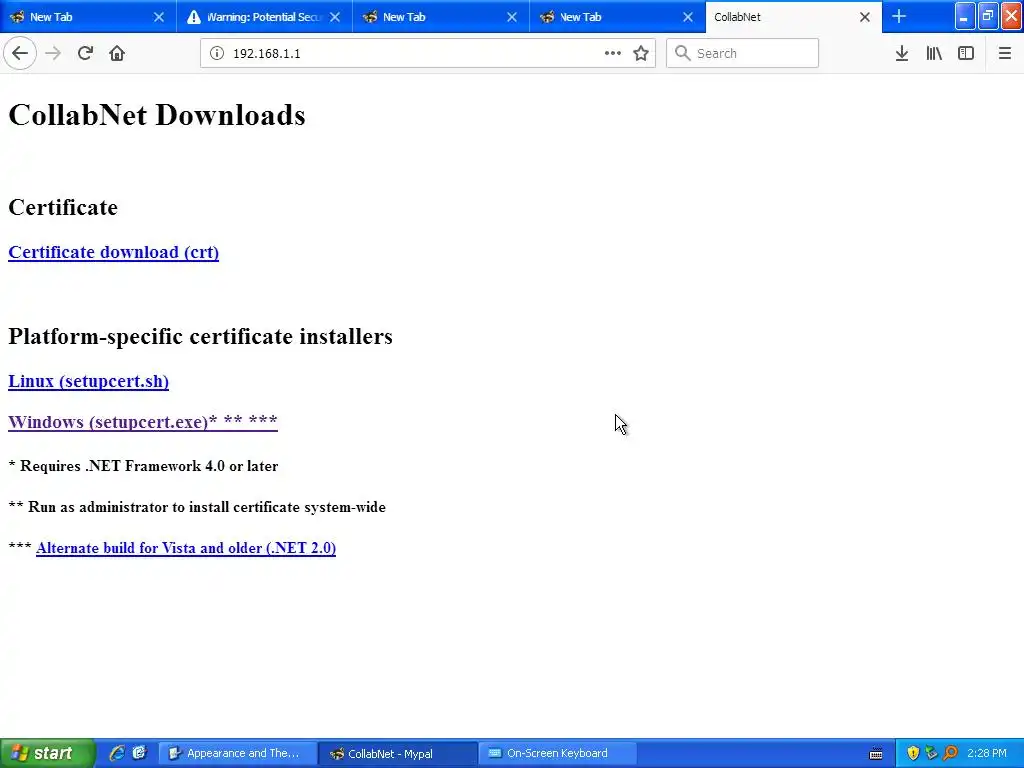Close the Warning: Potential Security tab
1024x768 pixels.
(x=335, y=17)
